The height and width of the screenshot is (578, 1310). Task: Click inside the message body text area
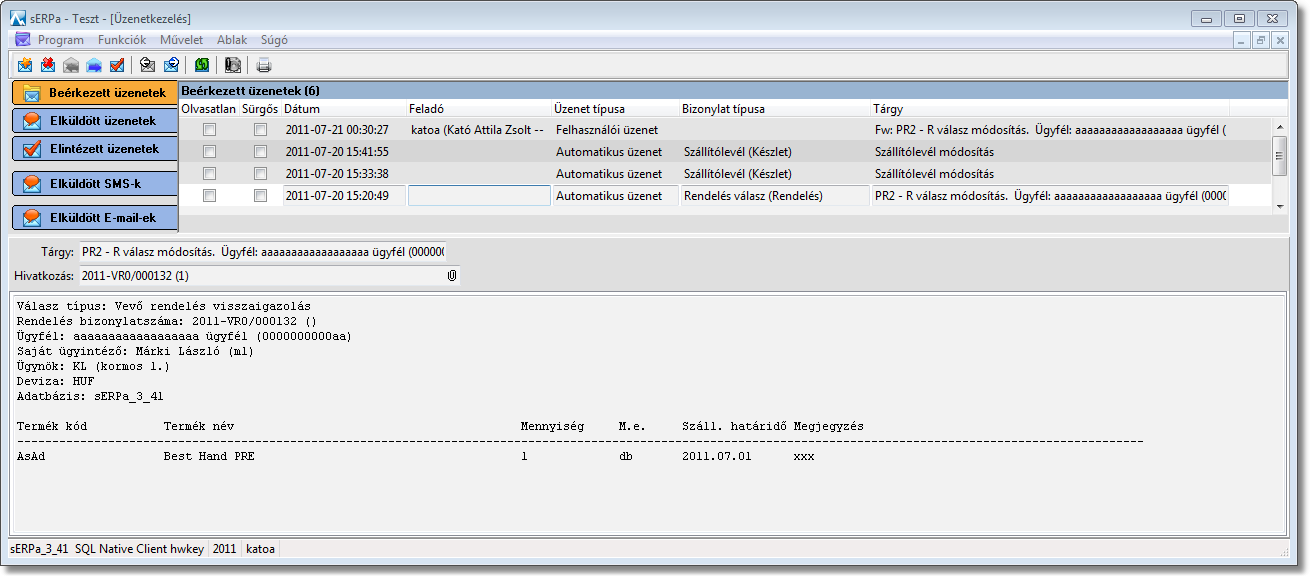tap(648, 412)
